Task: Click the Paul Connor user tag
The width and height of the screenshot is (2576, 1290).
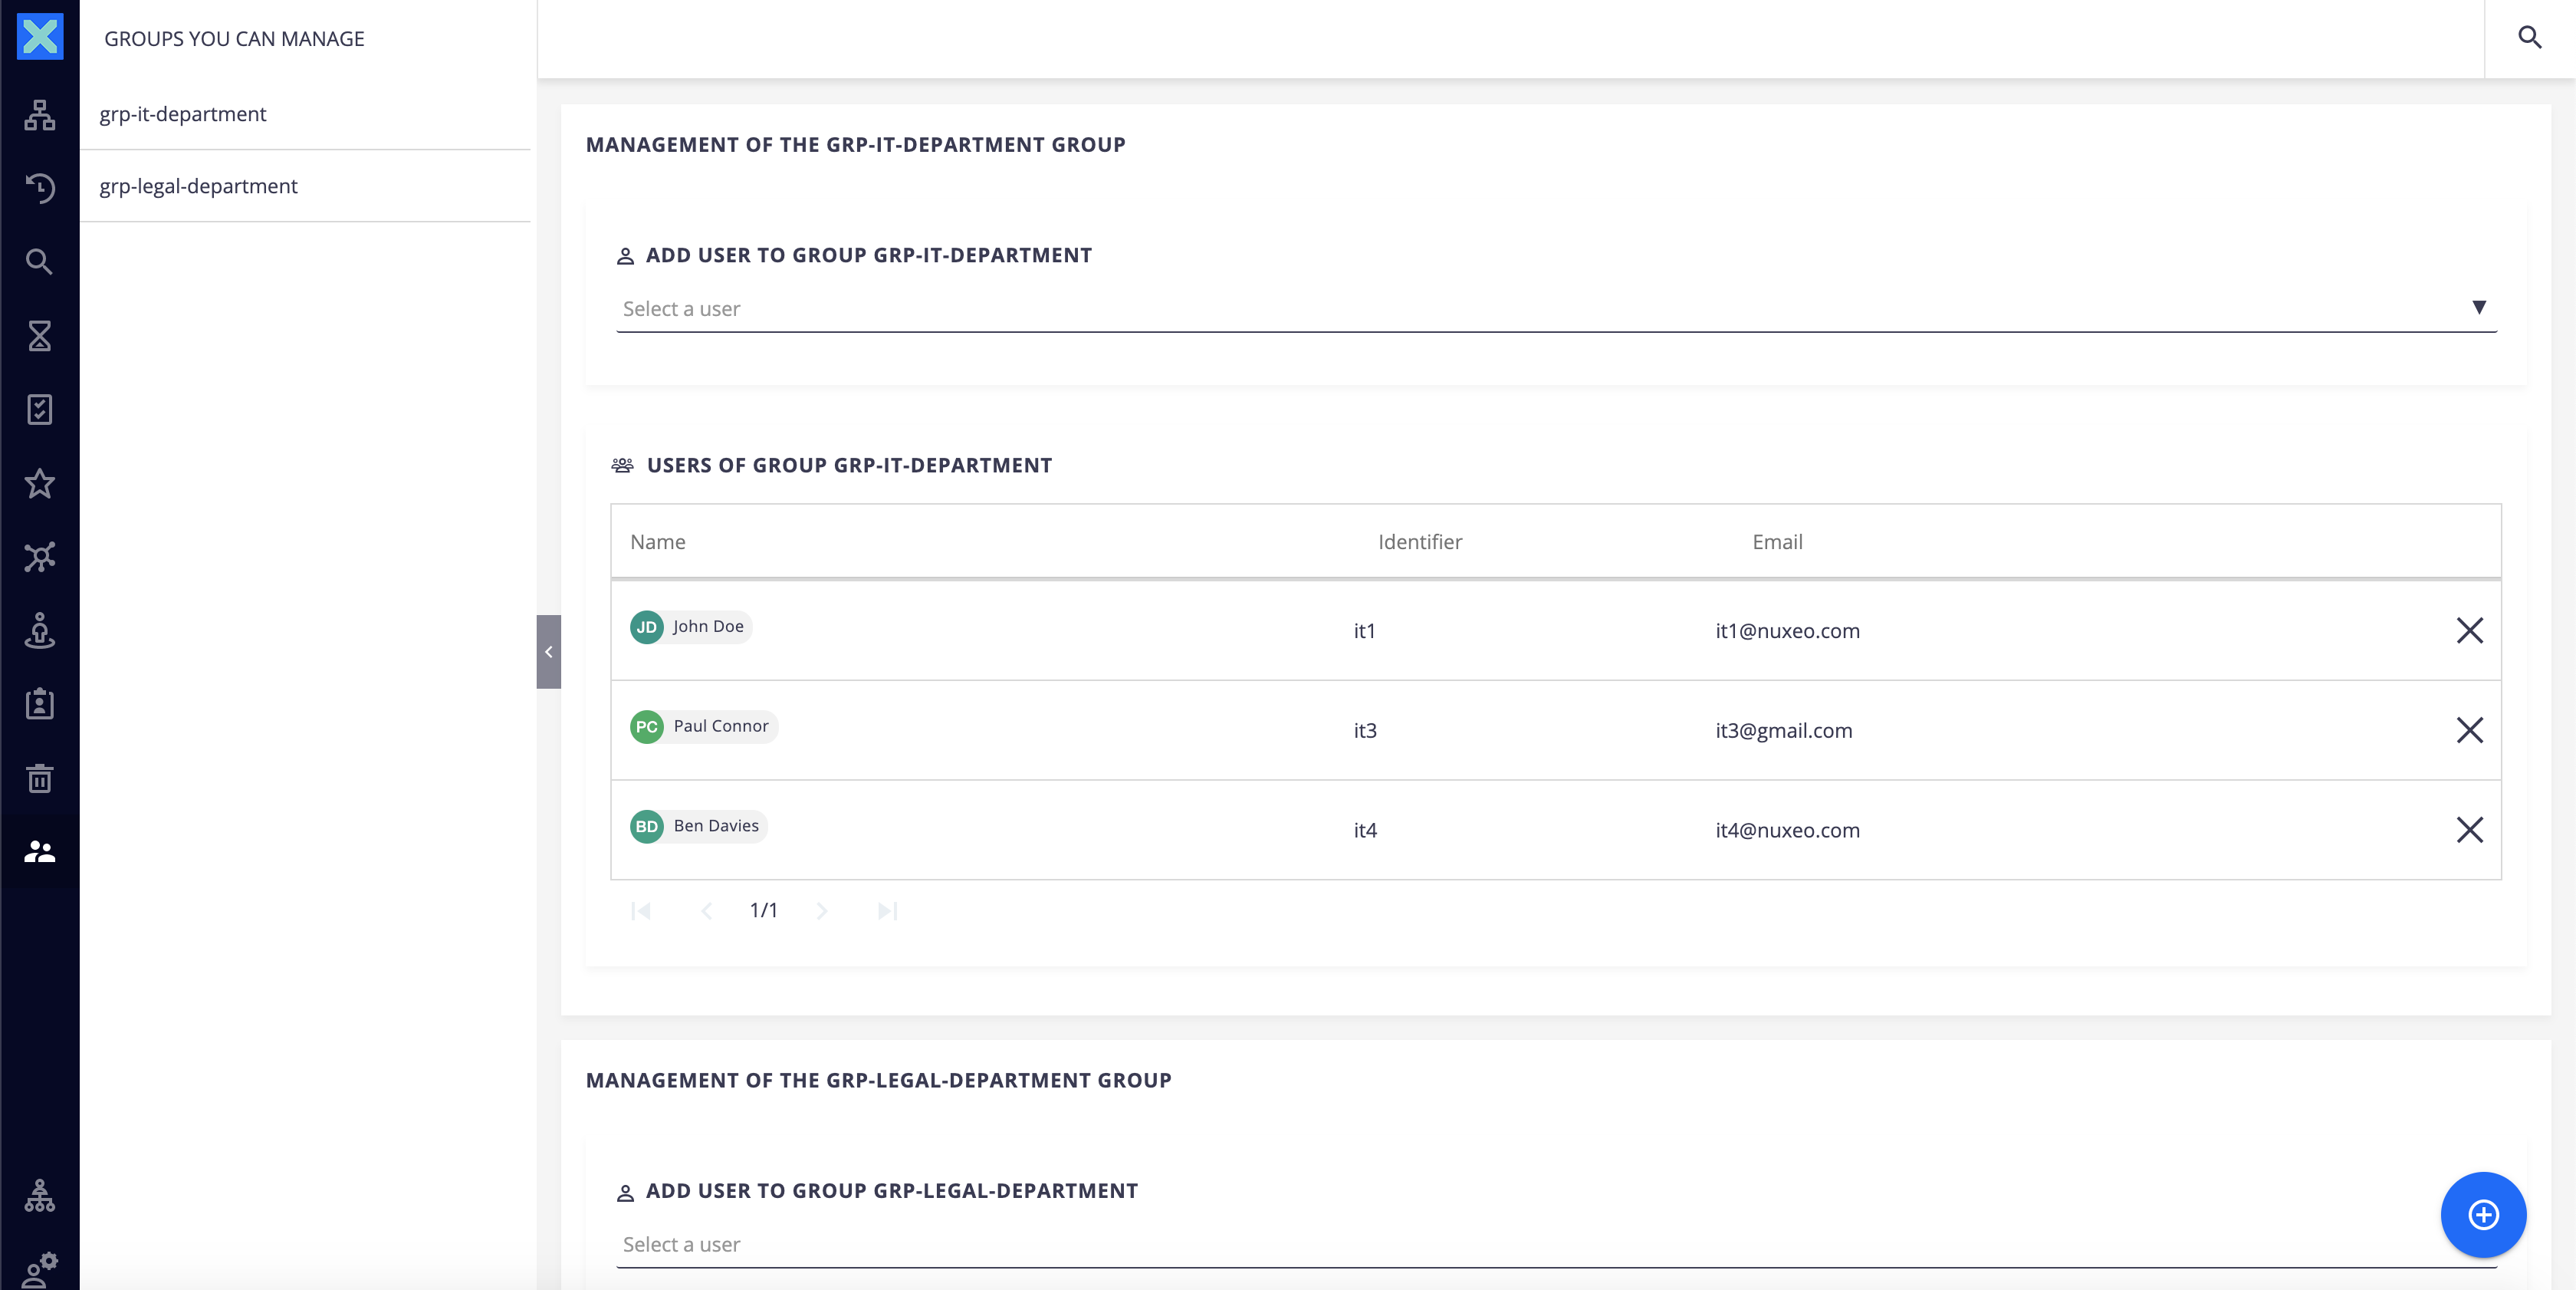Action: 704,726
